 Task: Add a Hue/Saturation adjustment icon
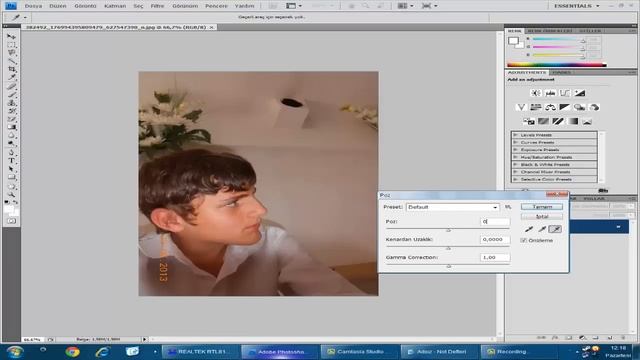(x=536, y=107)
